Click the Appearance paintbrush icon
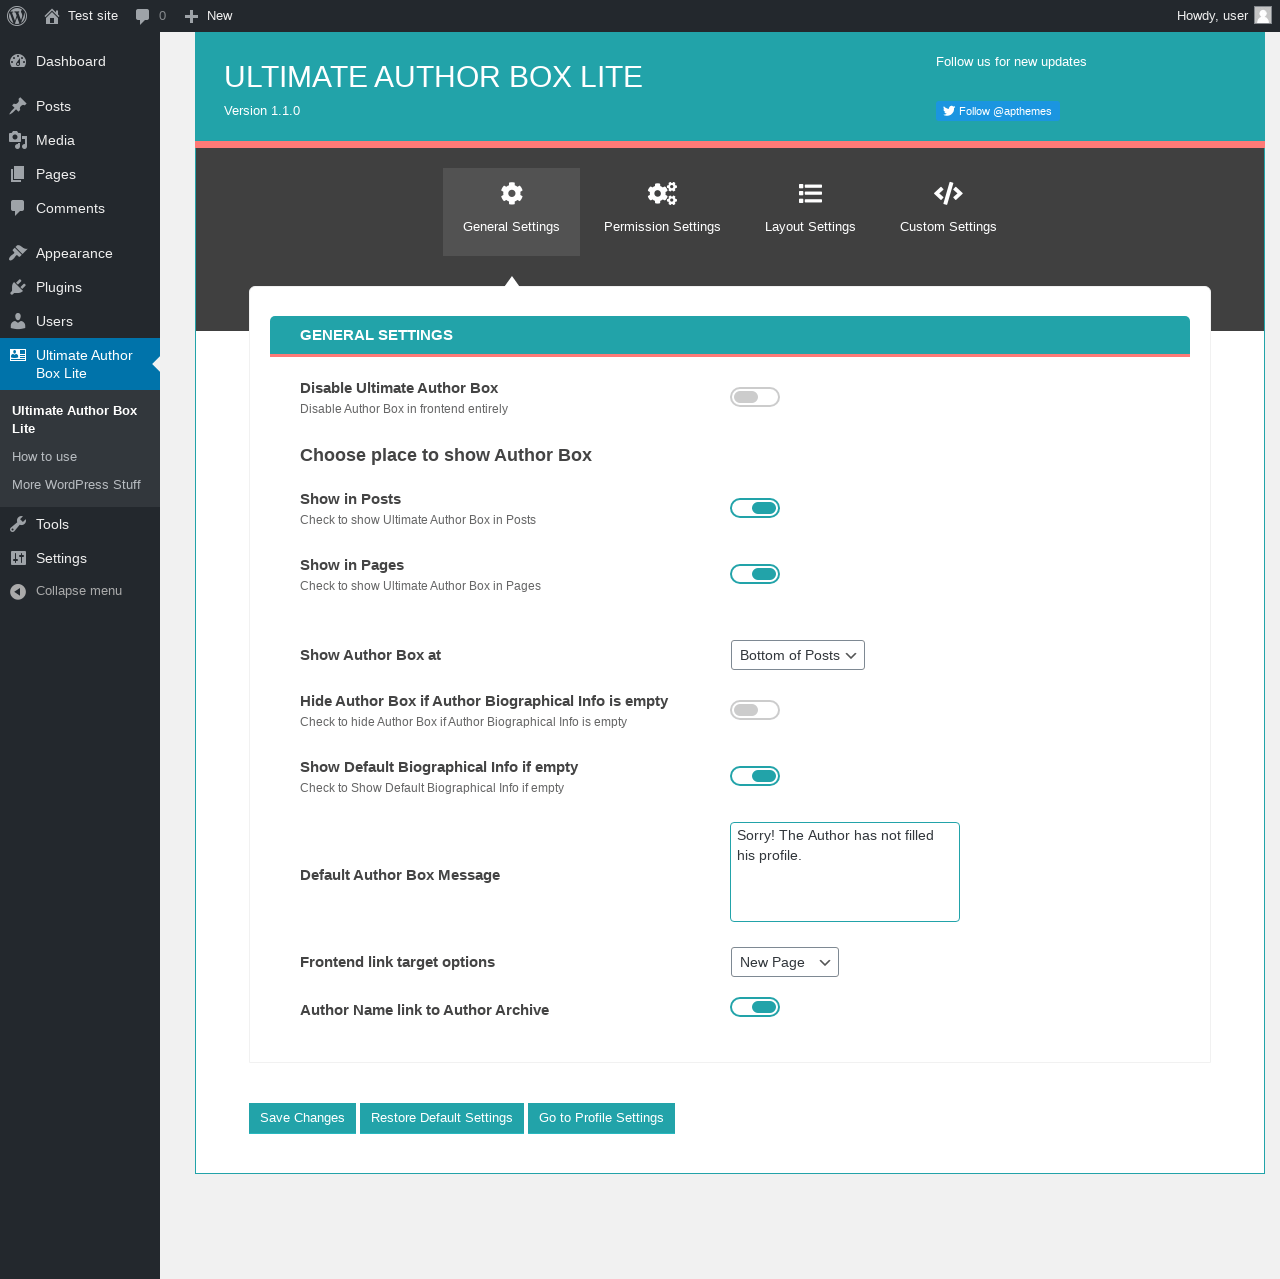Viewport: 1280px width, 1279px height. [x=18, y=253]
